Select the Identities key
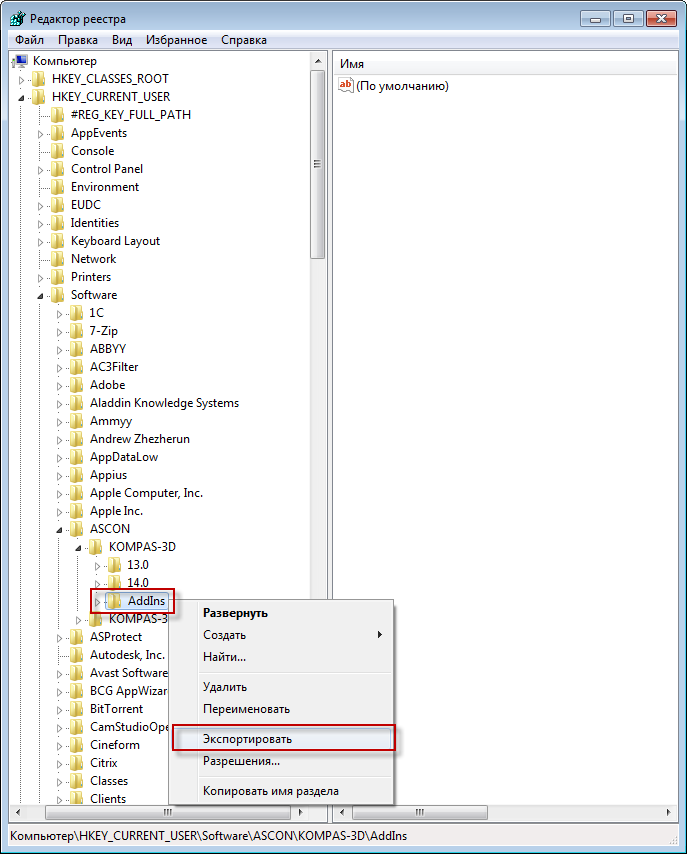 (95, 223)
